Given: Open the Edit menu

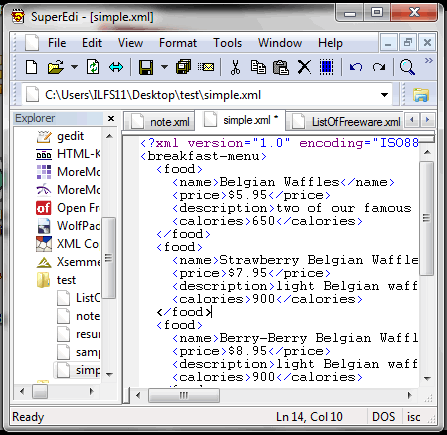Looking at the screenshot, I should pyautogui.click(x=92, y=43).
